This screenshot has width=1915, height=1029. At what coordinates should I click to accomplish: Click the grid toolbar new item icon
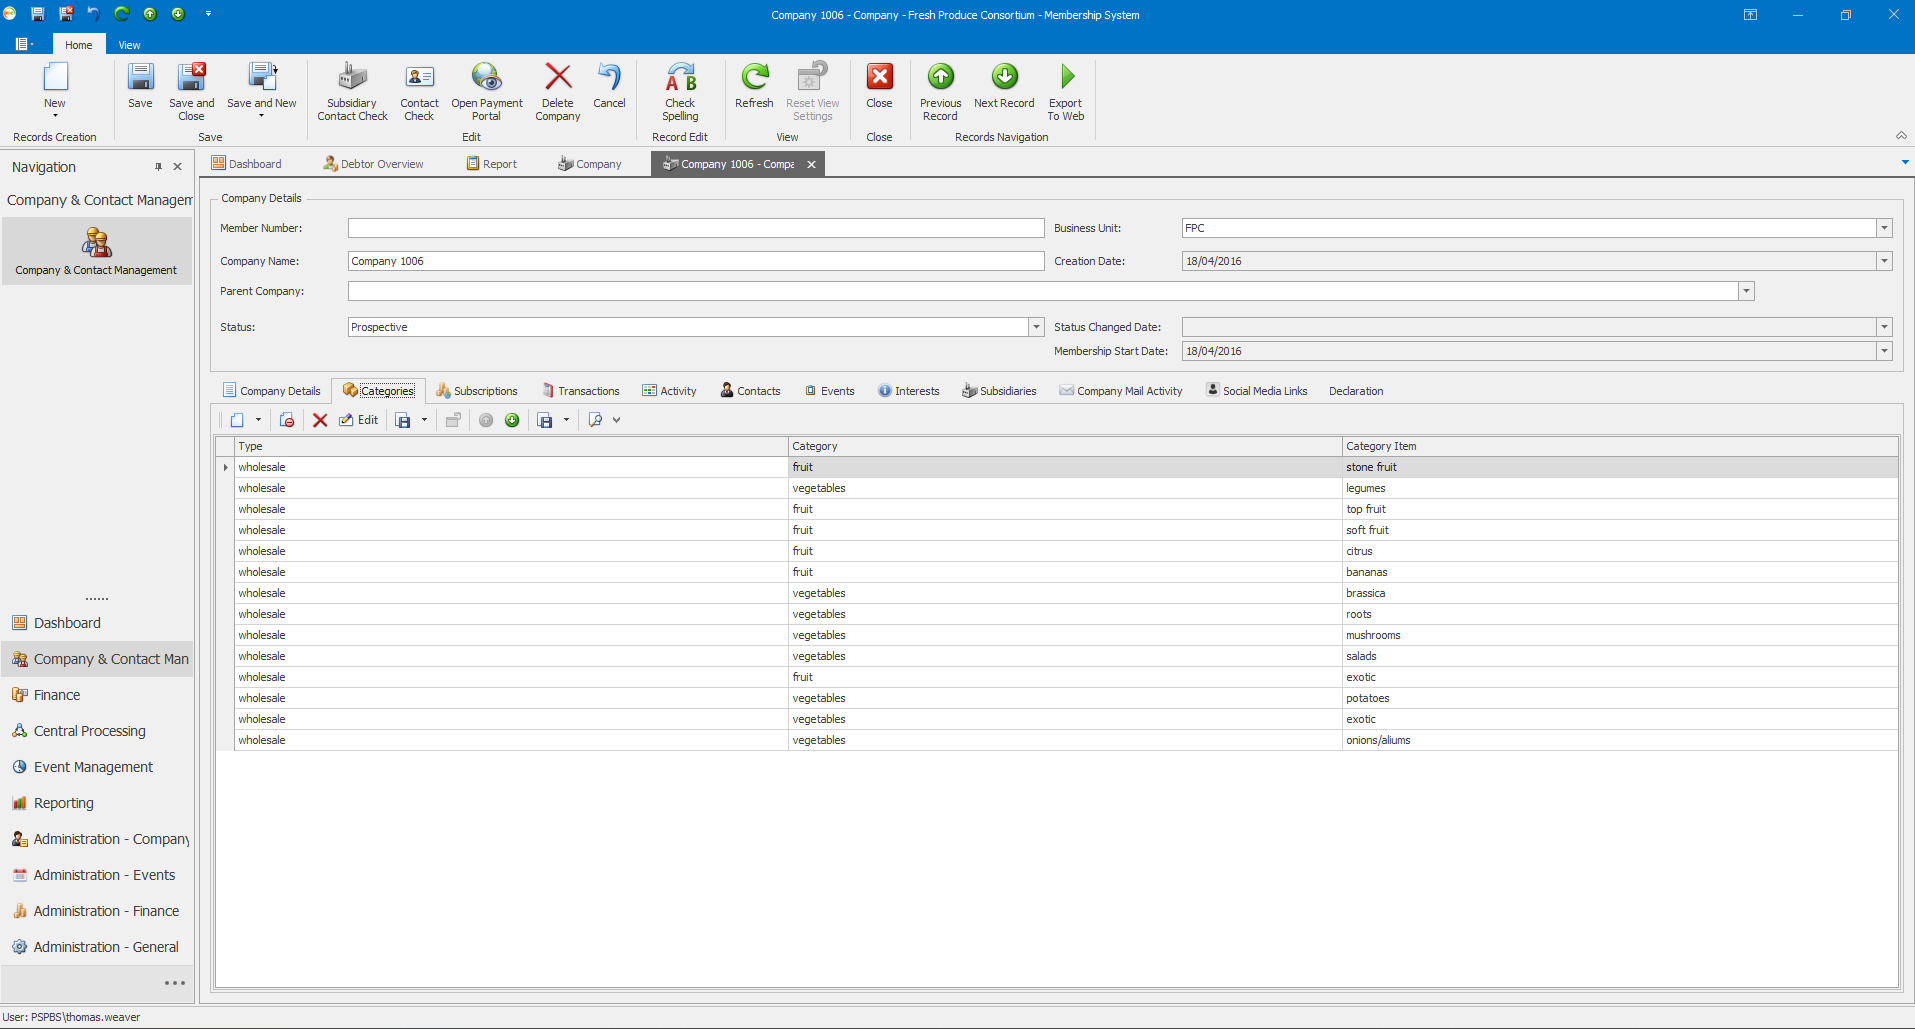click(237, 420)
